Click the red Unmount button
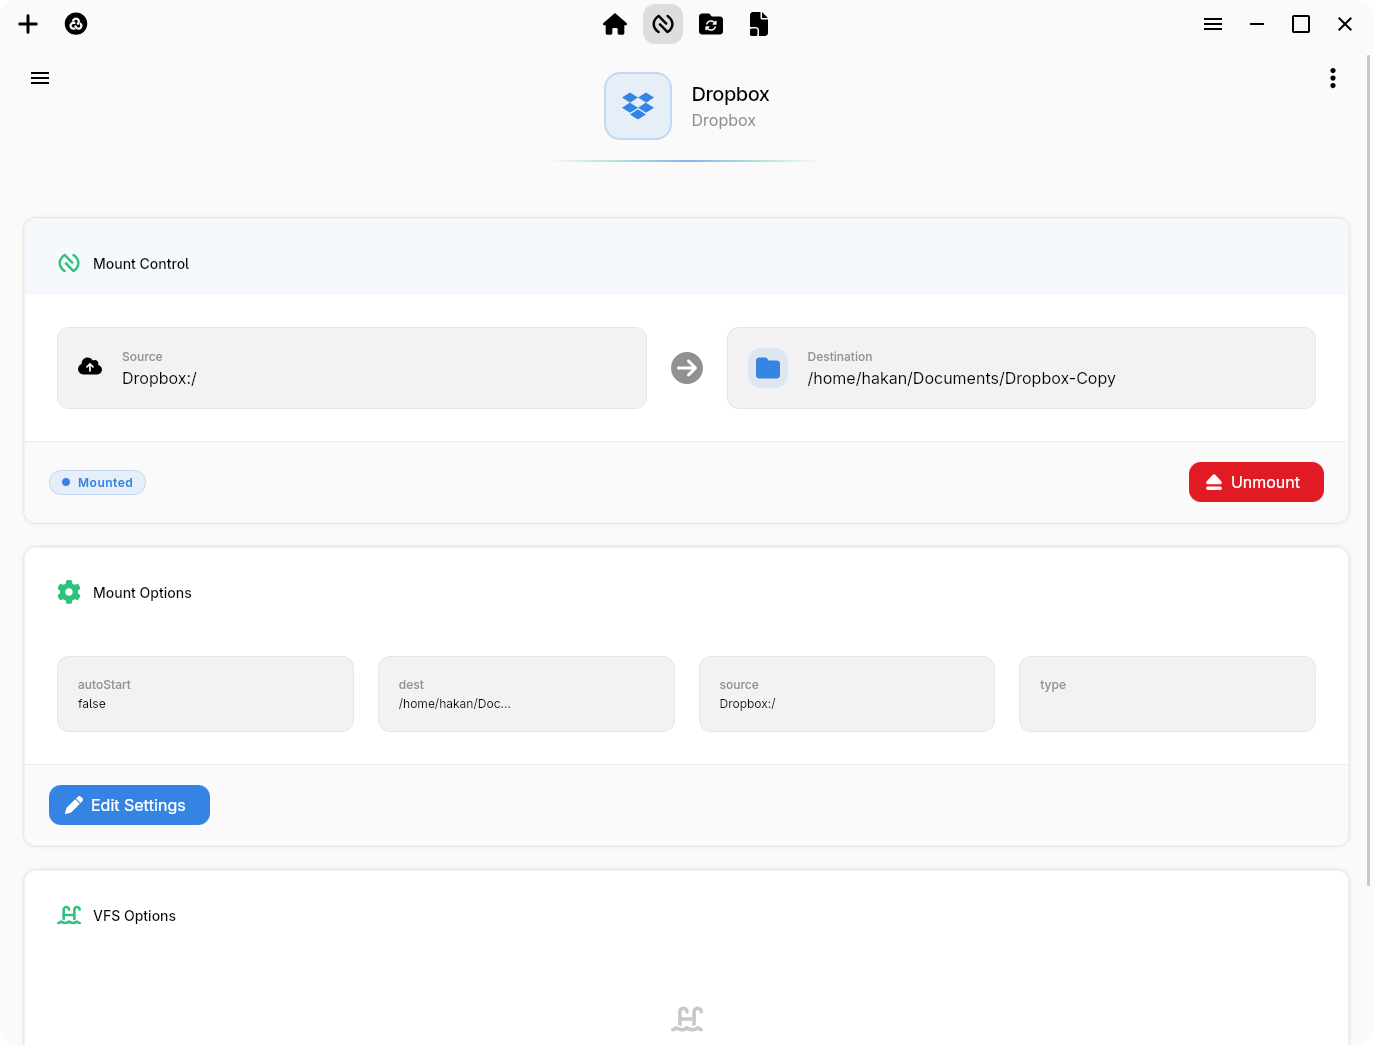The height and width of the screenshot is (1045, 1373). (x=1256, y=482)
